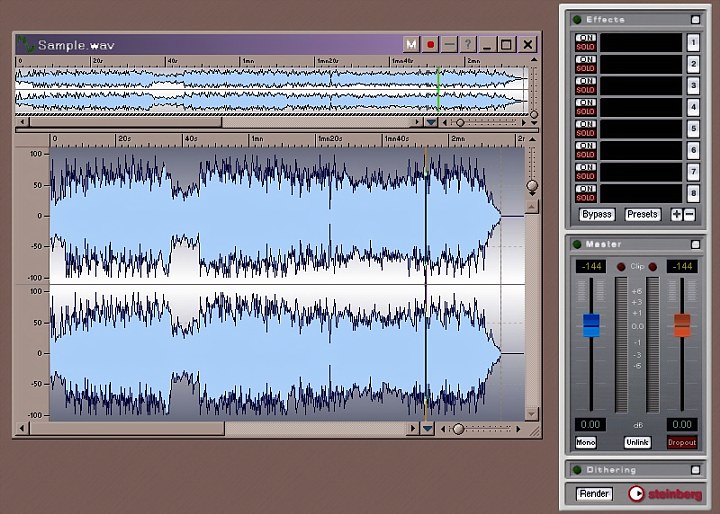Expand the Dithering panel
The width and height of the screenshot is (720, 514).
(x=696, y=469)
